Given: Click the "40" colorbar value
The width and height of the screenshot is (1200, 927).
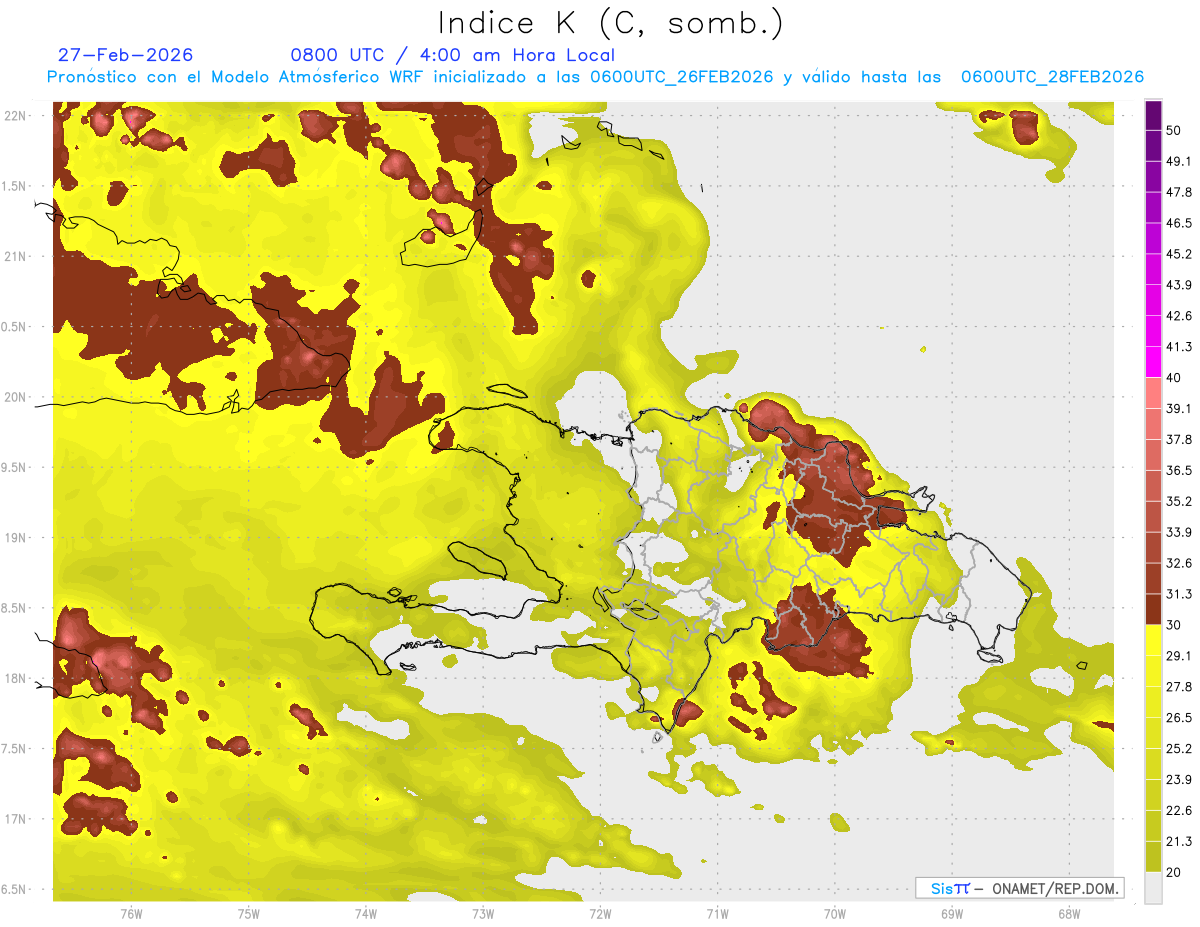Looking at the screenshot, I should [x=1174, y=378].
